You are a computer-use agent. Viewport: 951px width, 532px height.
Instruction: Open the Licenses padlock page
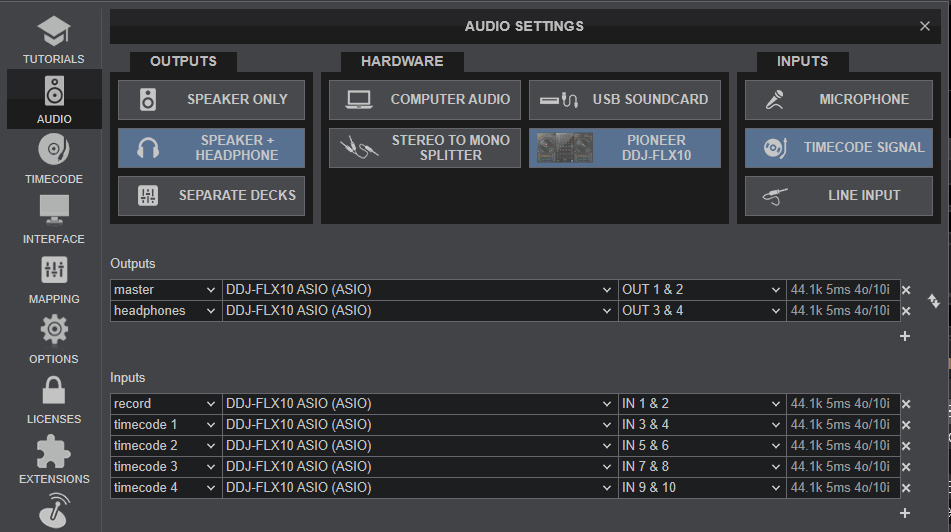click(54, 400)
